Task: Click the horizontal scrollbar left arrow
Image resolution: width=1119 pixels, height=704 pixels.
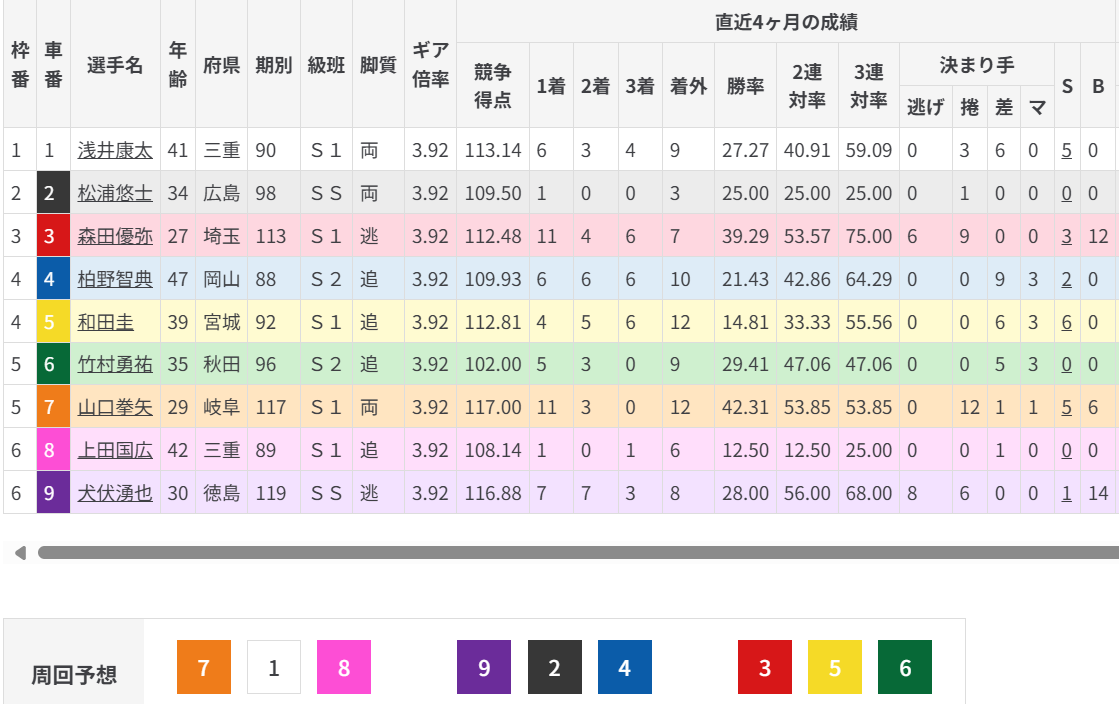Action: [17, 552]
